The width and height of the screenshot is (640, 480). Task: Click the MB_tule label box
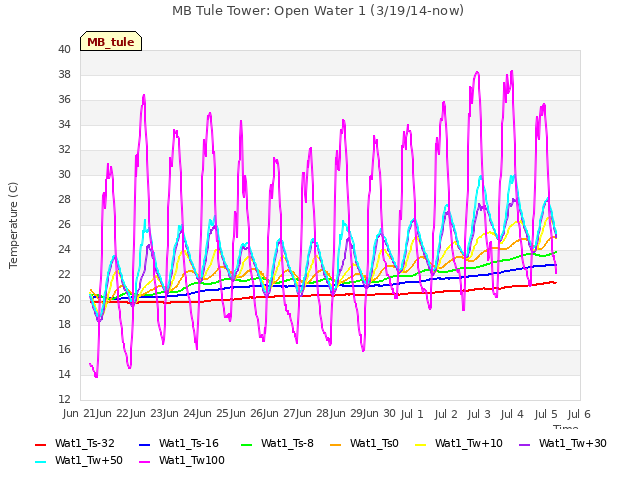pyautogui.click(x=111, y=41)
